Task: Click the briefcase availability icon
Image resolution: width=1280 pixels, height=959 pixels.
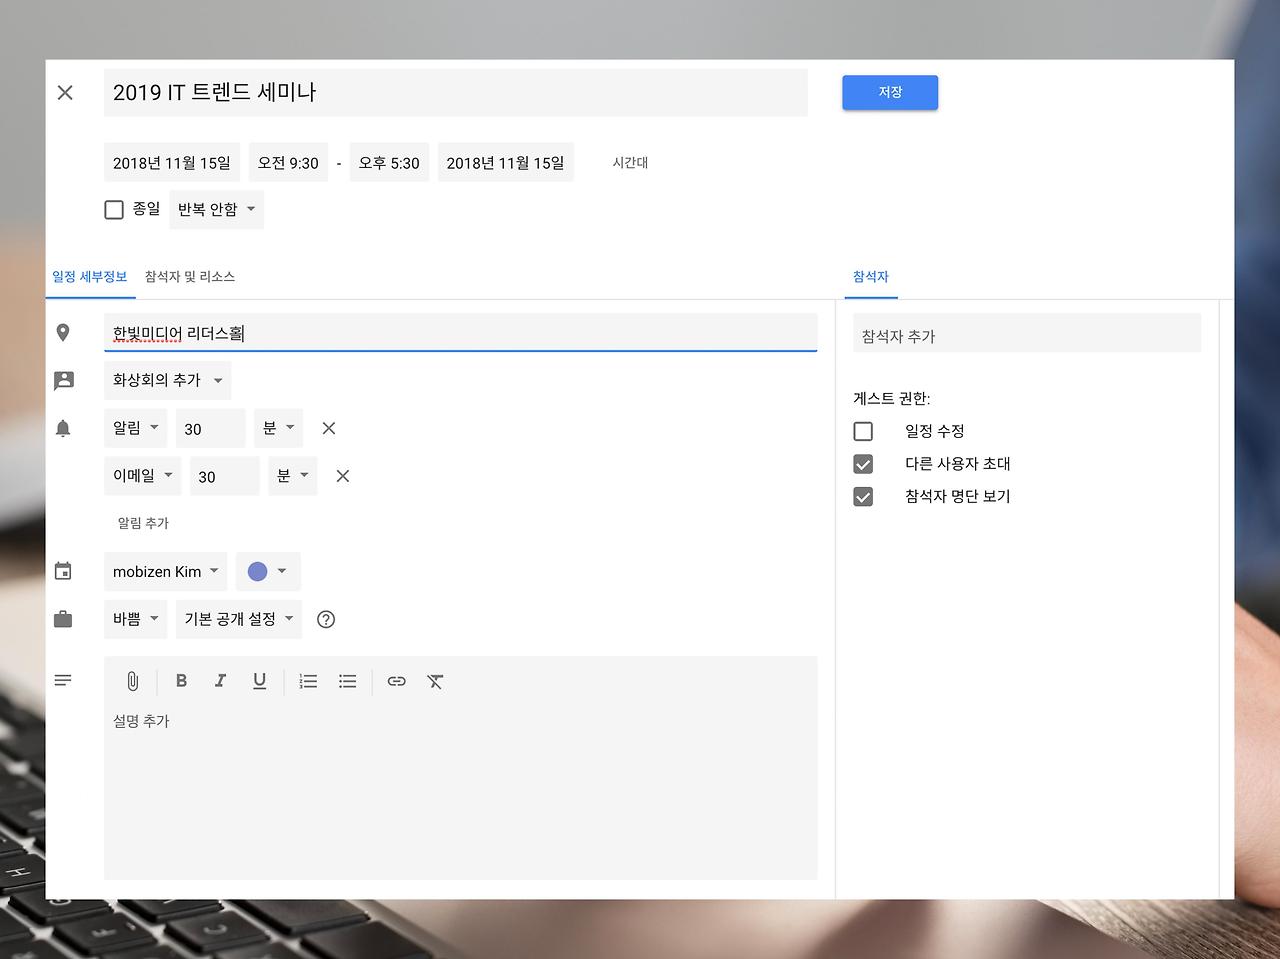Action: tap(63, 619)
